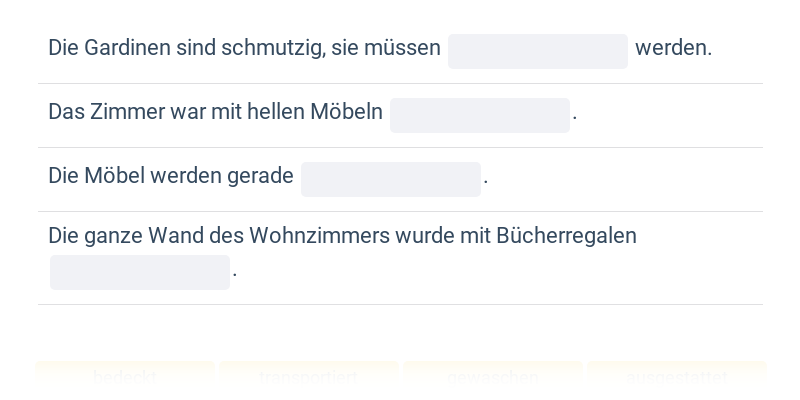Viewport: 800px width, 400px height.
Task: Click the text 'Die Möbel werden gerade'
Action: click(x=171, y=176)
